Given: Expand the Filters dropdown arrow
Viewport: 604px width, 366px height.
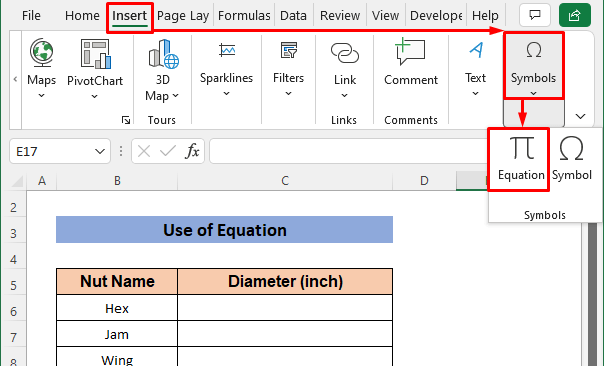Looking at the screenshot, I should click(x=288, y=93).
